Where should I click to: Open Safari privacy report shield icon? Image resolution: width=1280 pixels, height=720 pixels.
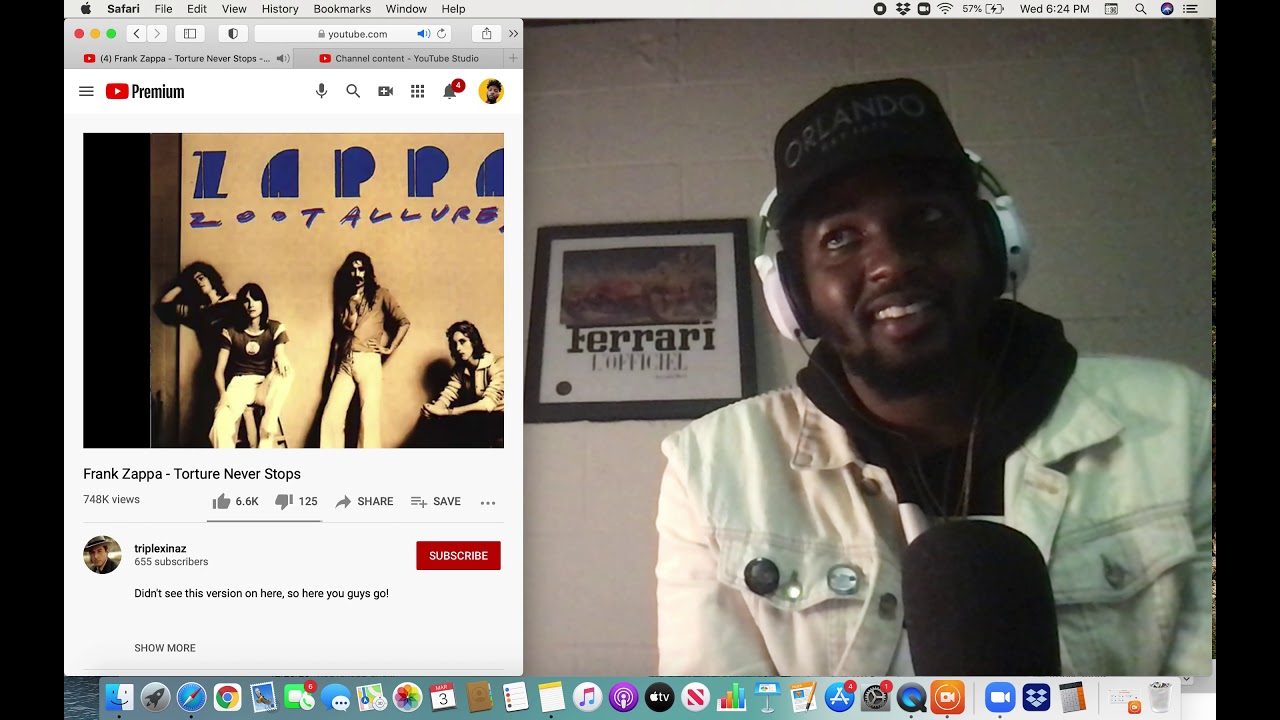click(233, 33)
